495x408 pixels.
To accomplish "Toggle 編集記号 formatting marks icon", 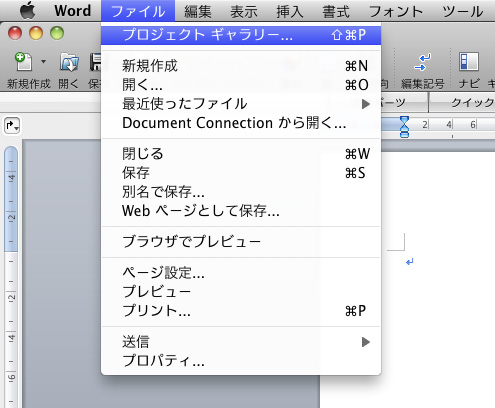I will point(423,62).
